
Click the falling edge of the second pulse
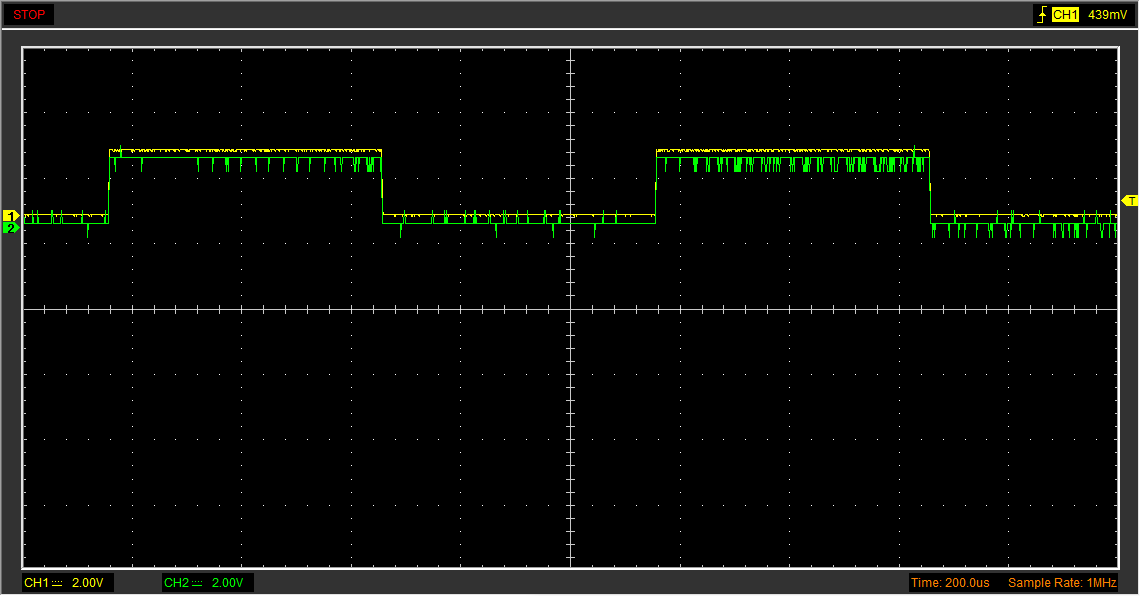pyautogui.click(x=930, y=185)
